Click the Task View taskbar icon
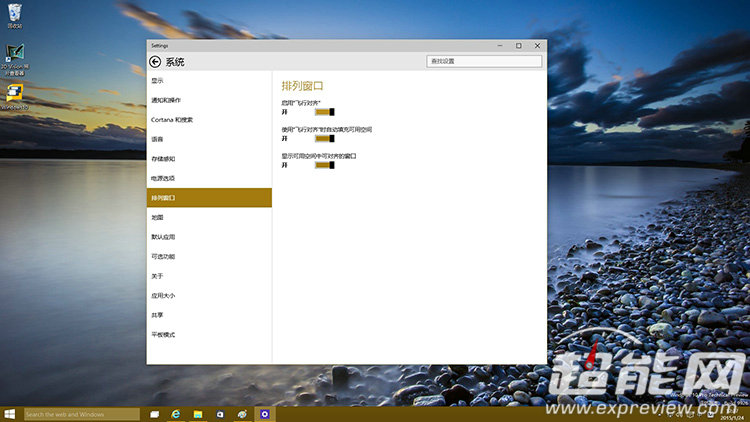This screenshot has height=422, width=750. (155, 414)
